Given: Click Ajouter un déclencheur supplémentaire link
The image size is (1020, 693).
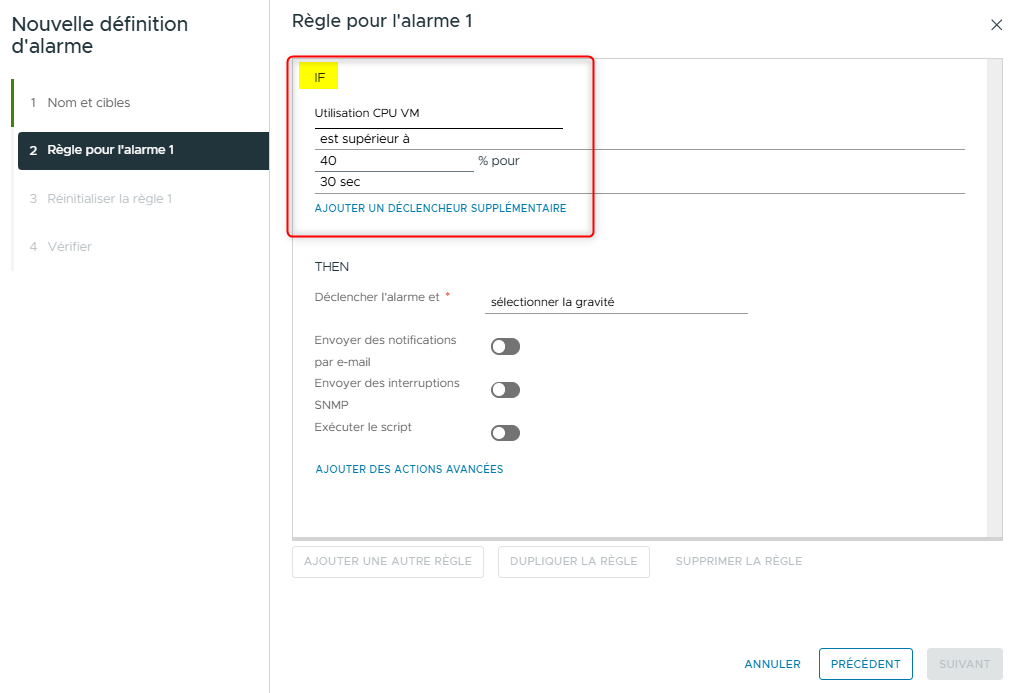Looking at the screenshot, I should [440, 209].
